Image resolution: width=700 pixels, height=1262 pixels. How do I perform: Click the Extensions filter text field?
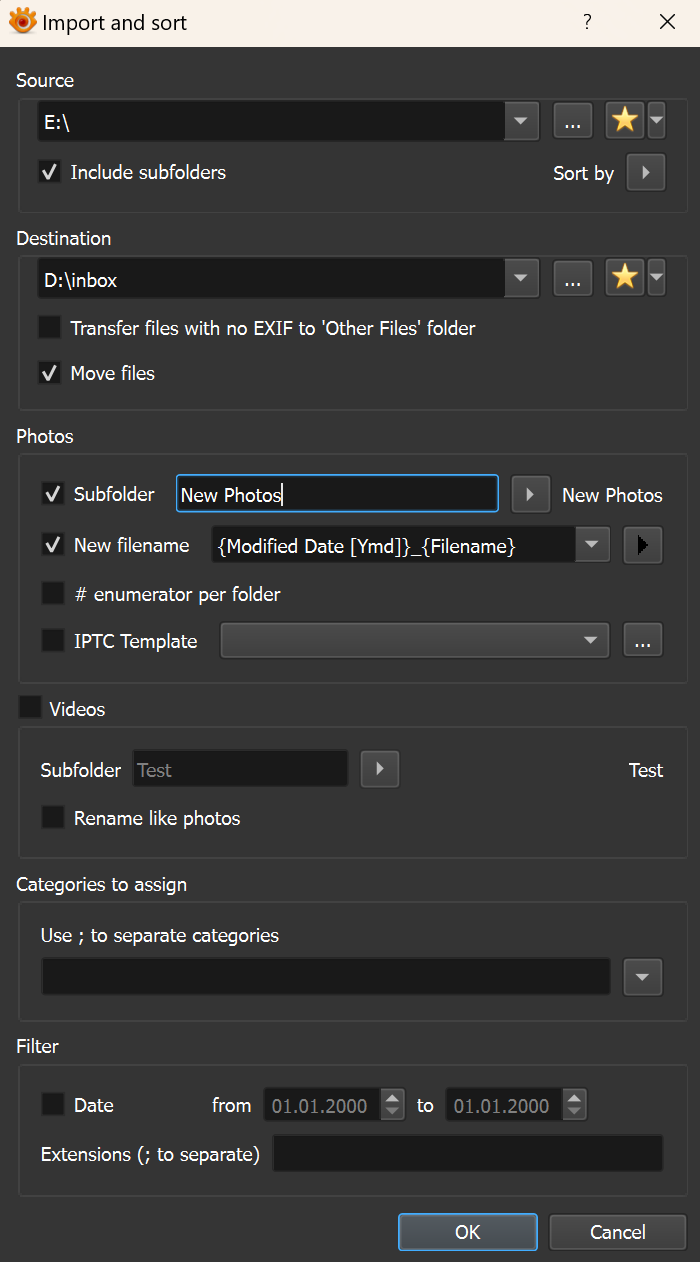468,1154
